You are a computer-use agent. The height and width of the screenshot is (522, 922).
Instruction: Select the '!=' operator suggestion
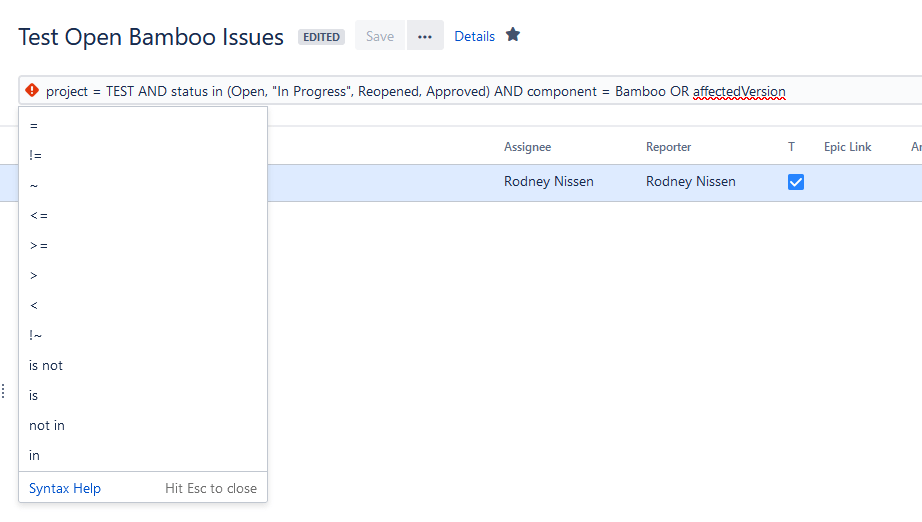pyautogui.click(x=36, y=156)
